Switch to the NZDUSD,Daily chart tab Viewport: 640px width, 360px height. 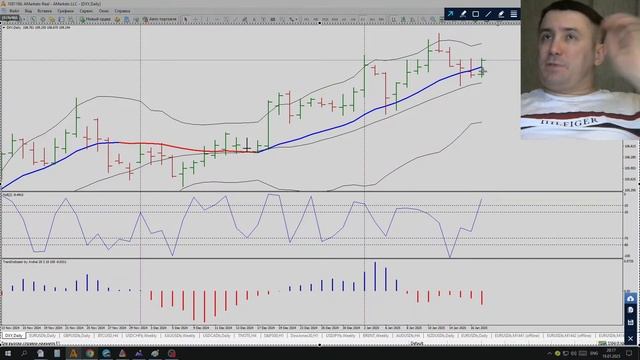[x=440, y=336]
